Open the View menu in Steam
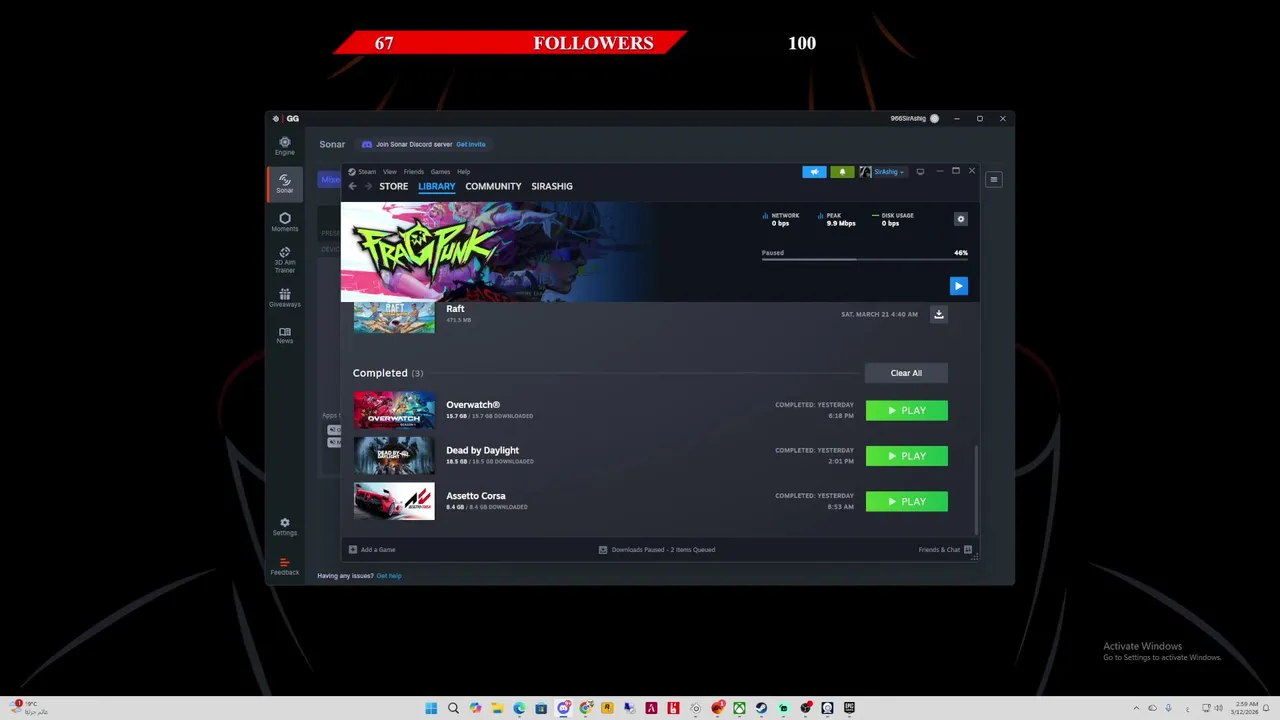Image resolution: width=1280 pixels, height=720 pixels. point(390,172)
